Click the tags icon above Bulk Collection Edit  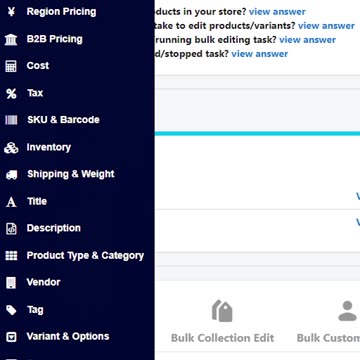222,311
